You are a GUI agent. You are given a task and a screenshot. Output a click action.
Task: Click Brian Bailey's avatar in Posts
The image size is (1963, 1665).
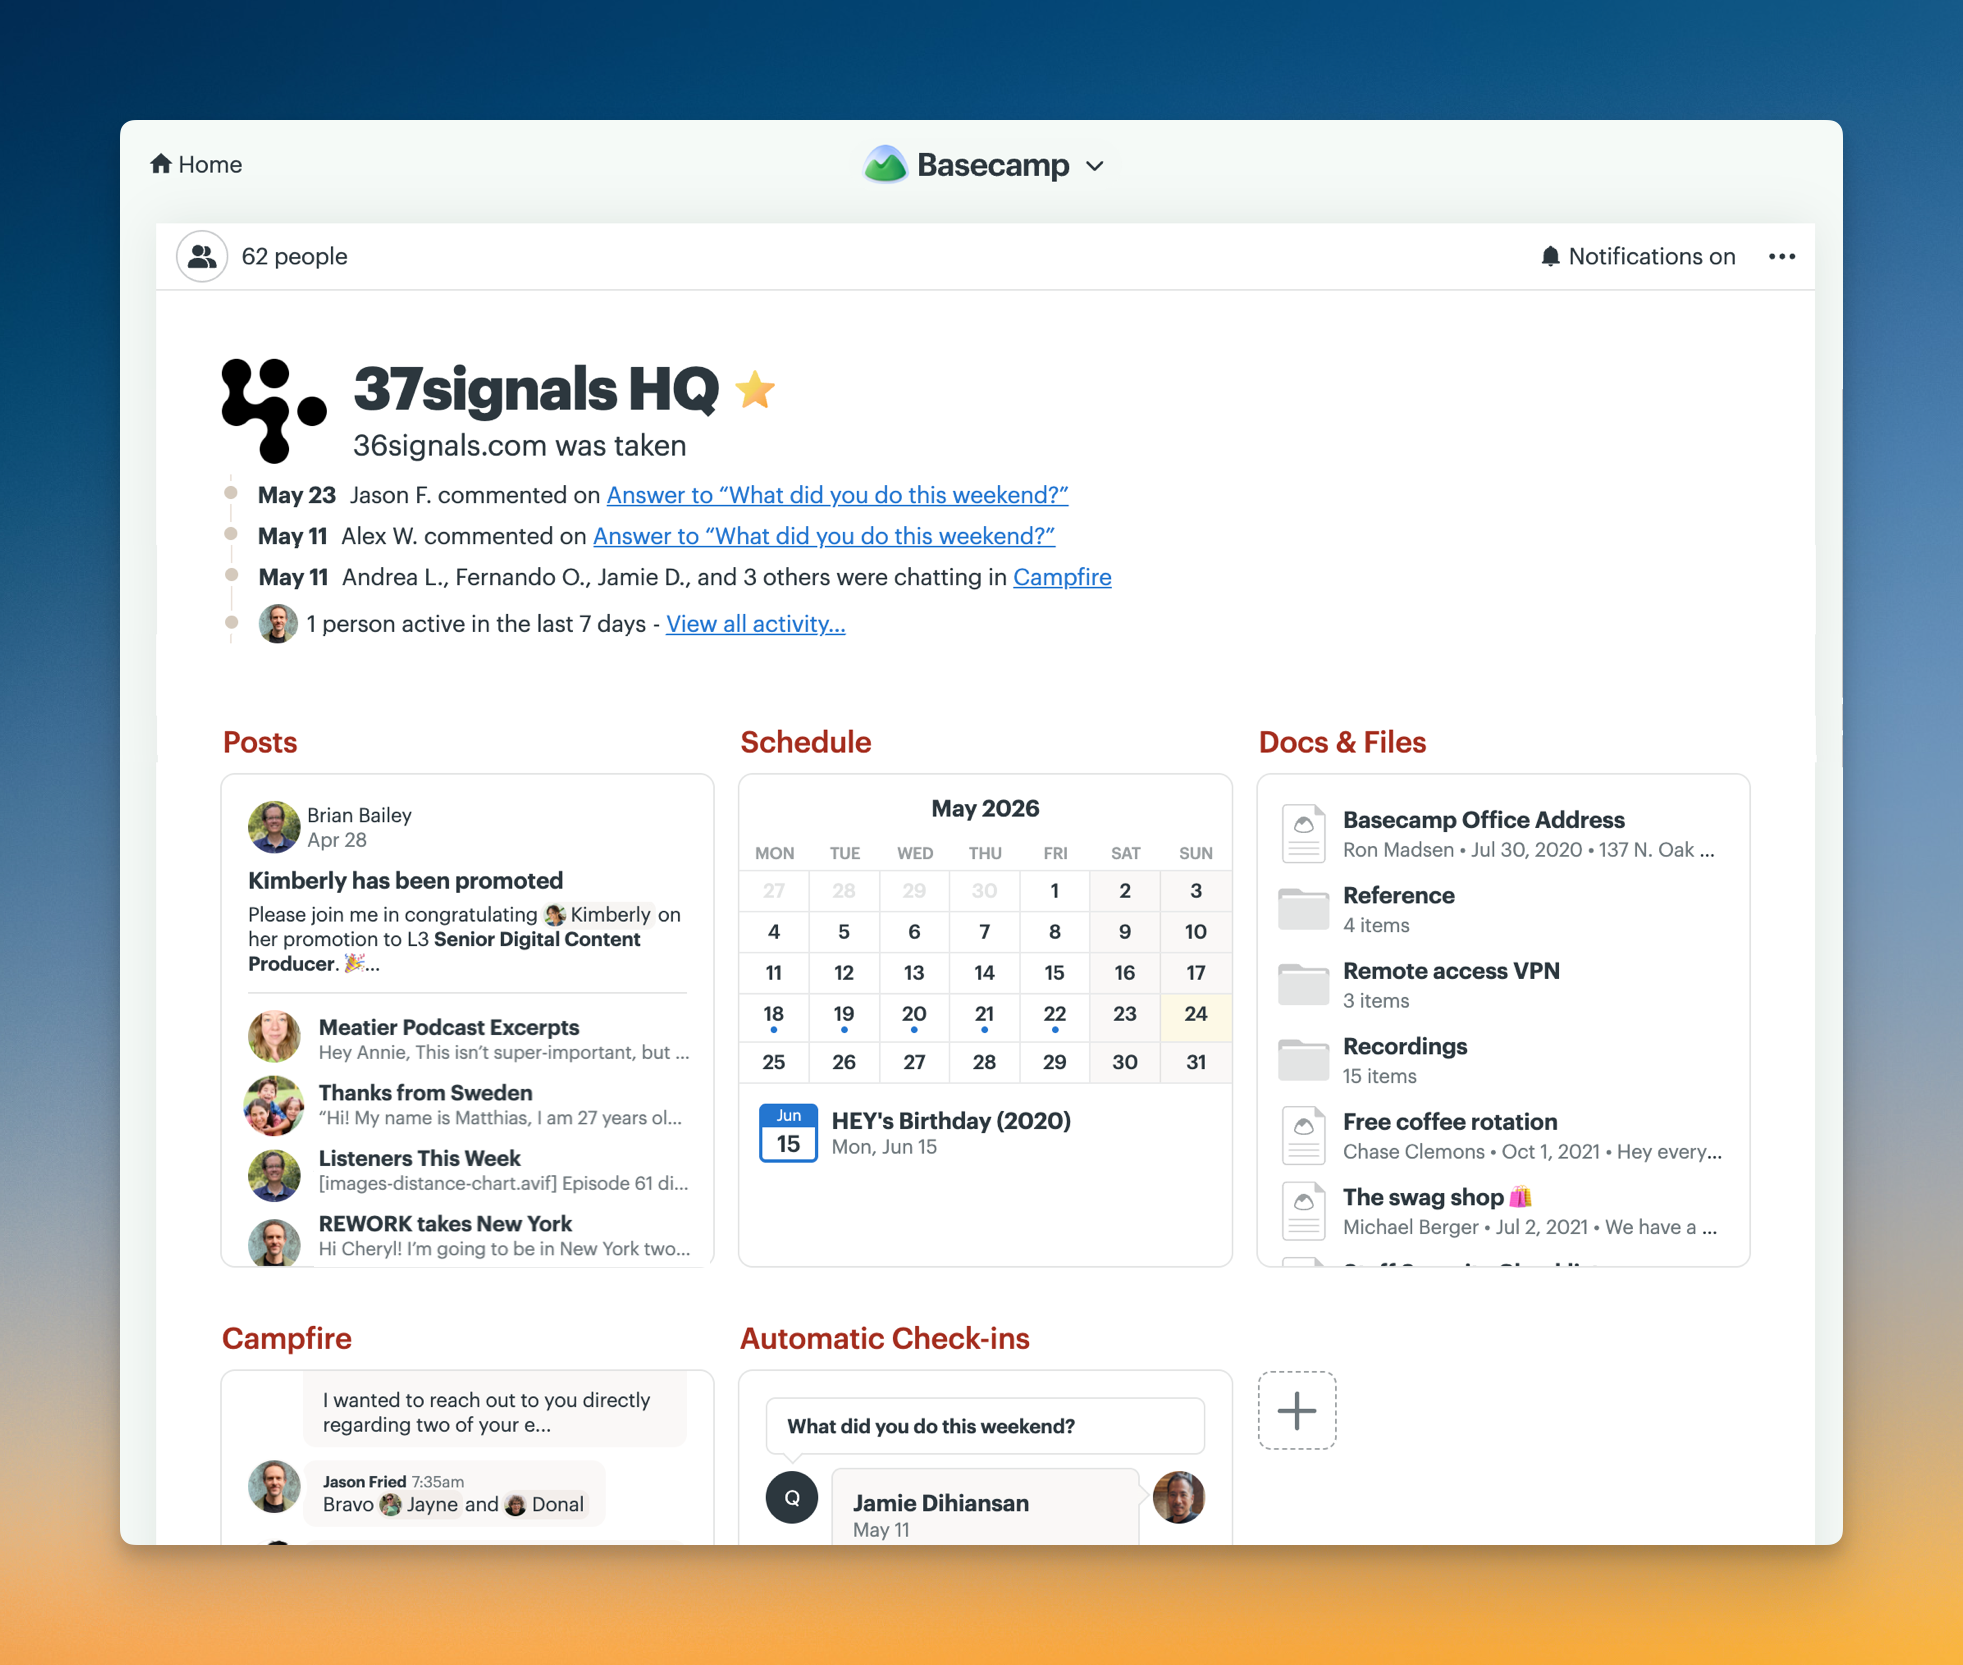tap(274, 827)
